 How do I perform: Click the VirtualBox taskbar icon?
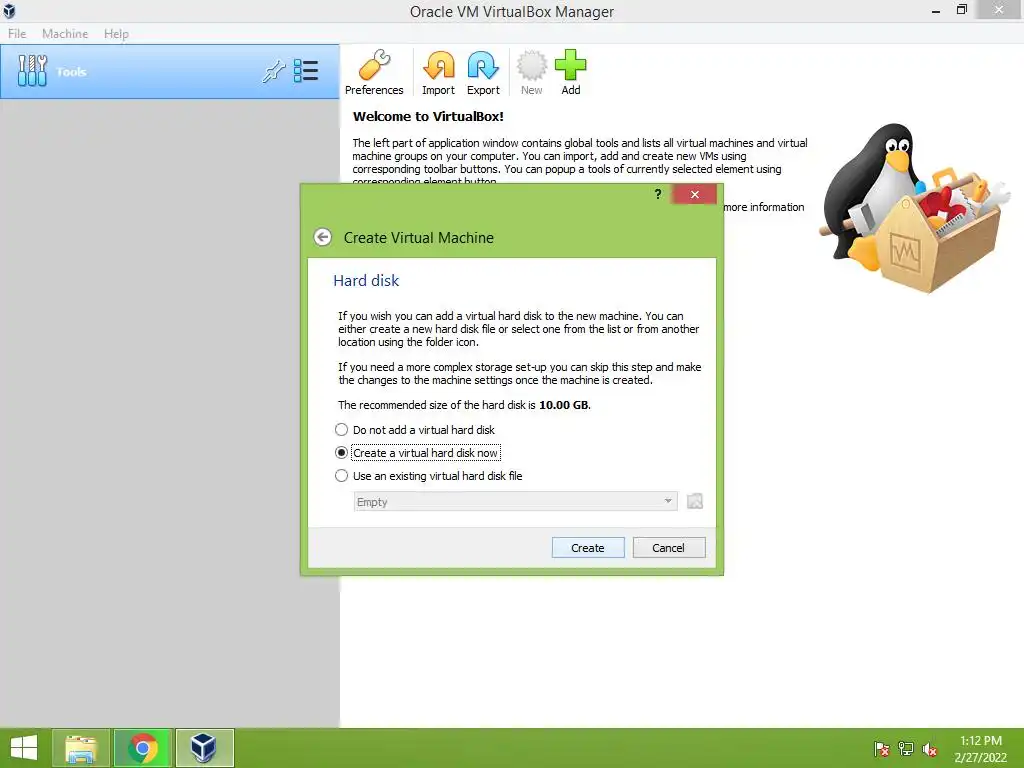coord(204,748)
